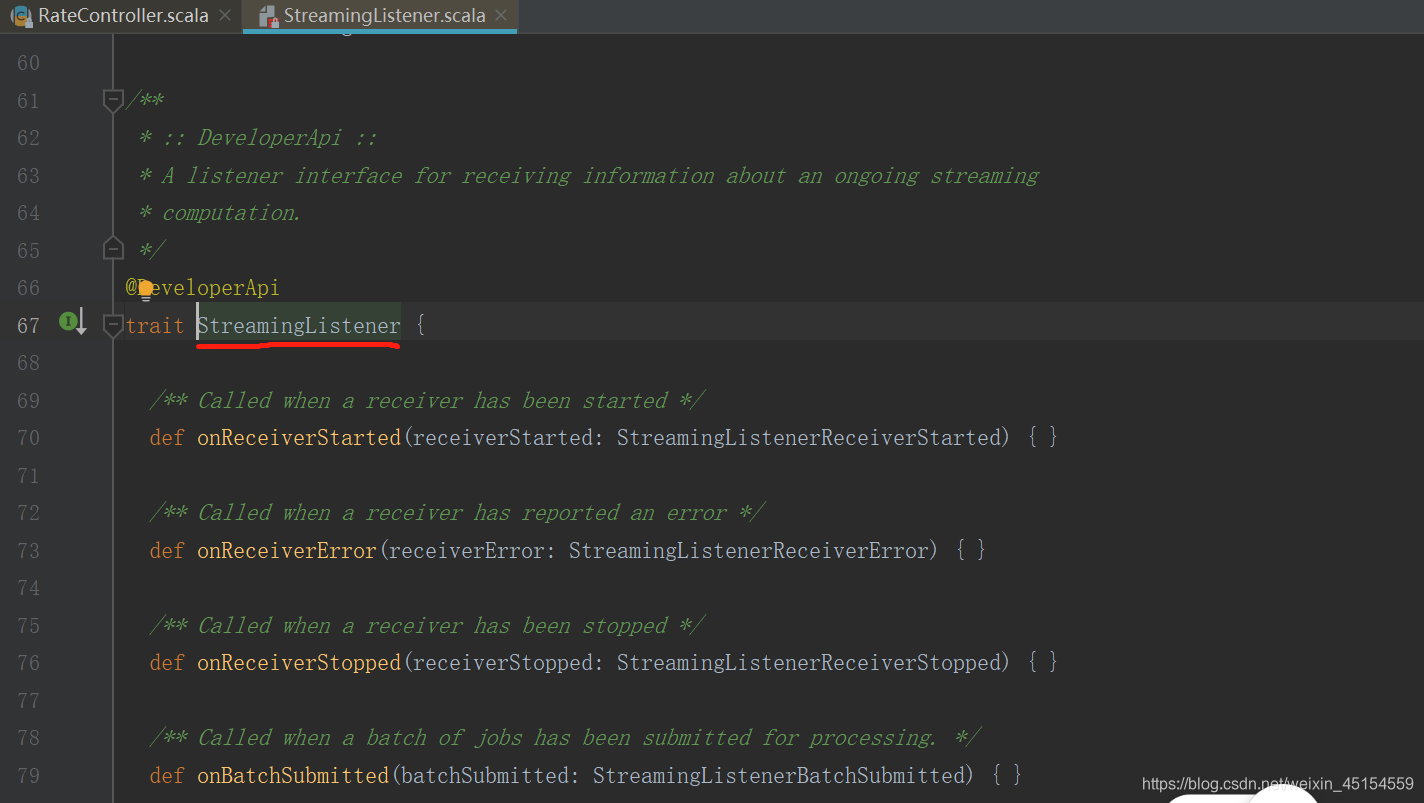Click line number 70 in the gutter

coord(28,437)
